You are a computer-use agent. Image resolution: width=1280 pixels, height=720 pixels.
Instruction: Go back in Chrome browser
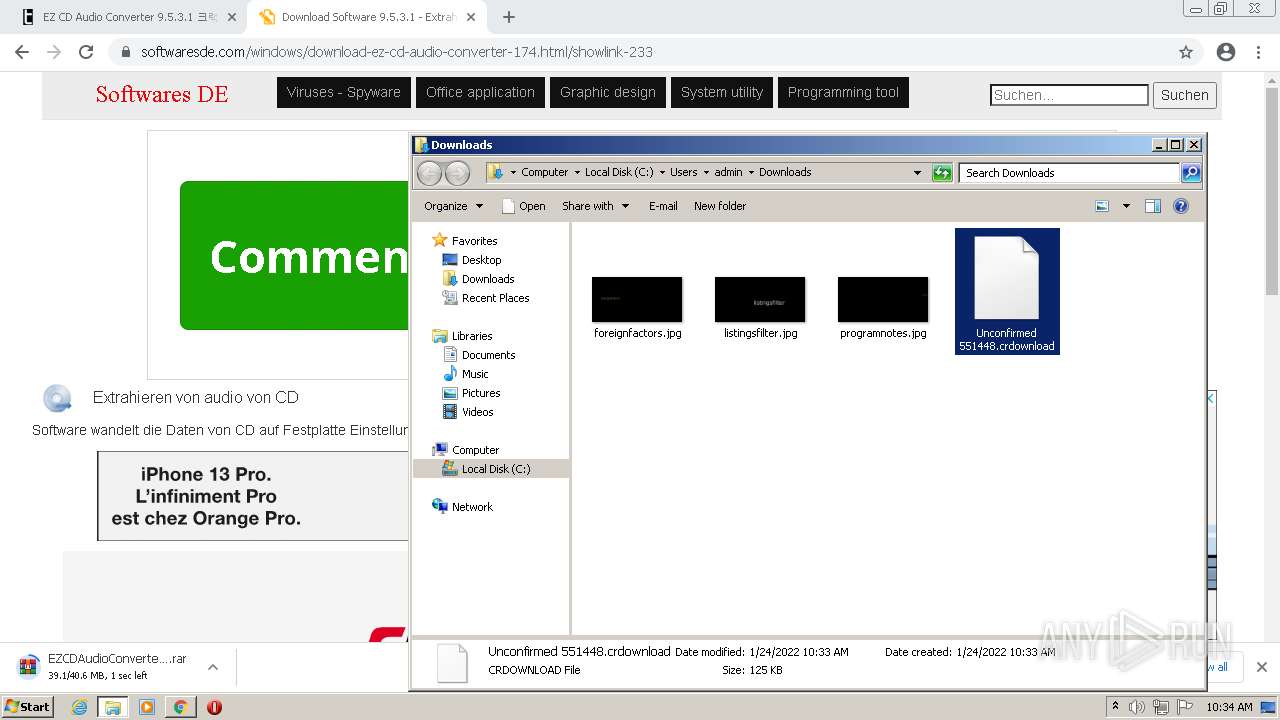point(22,52)
